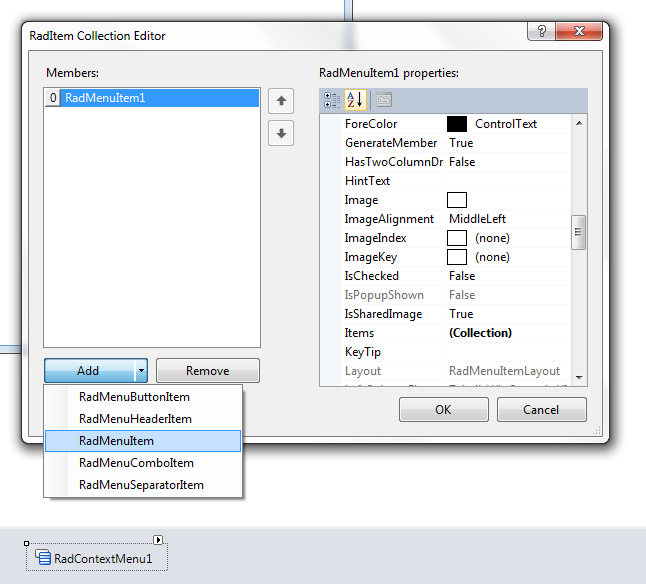Choose RadMenuHeaderItem from the Add list

pos(143,419)
